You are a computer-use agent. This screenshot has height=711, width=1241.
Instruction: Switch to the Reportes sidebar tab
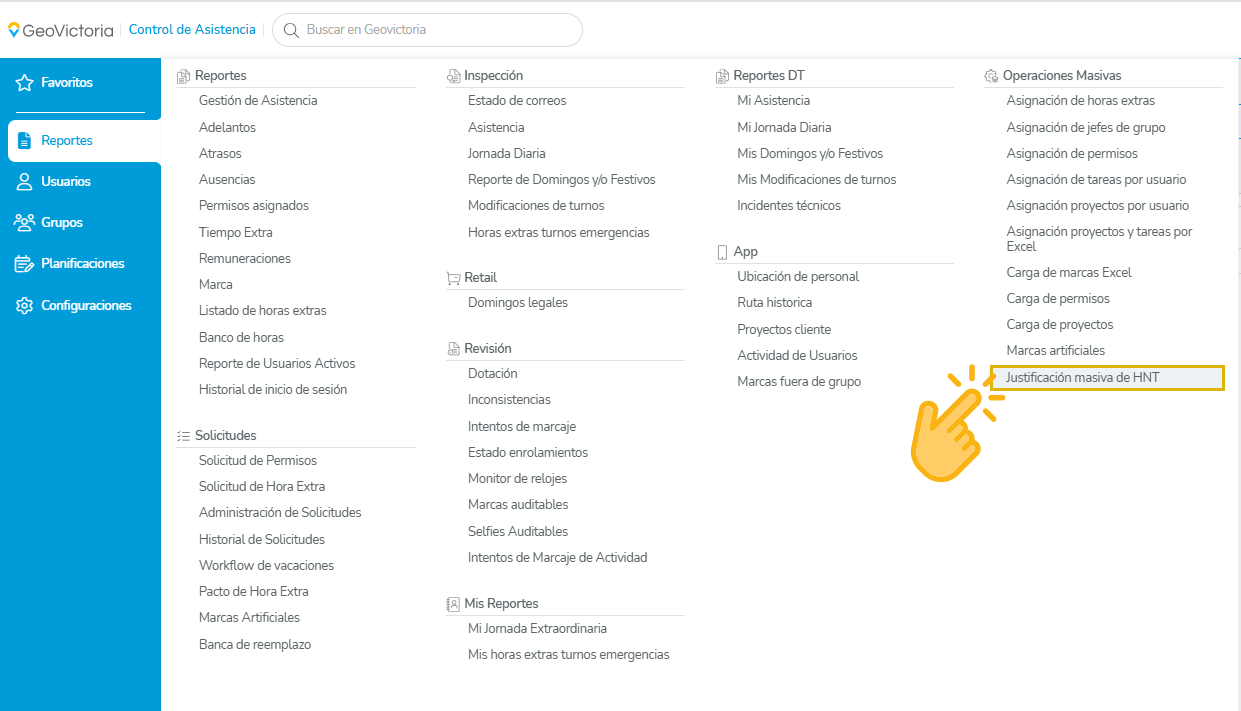[x=84, y=141]
